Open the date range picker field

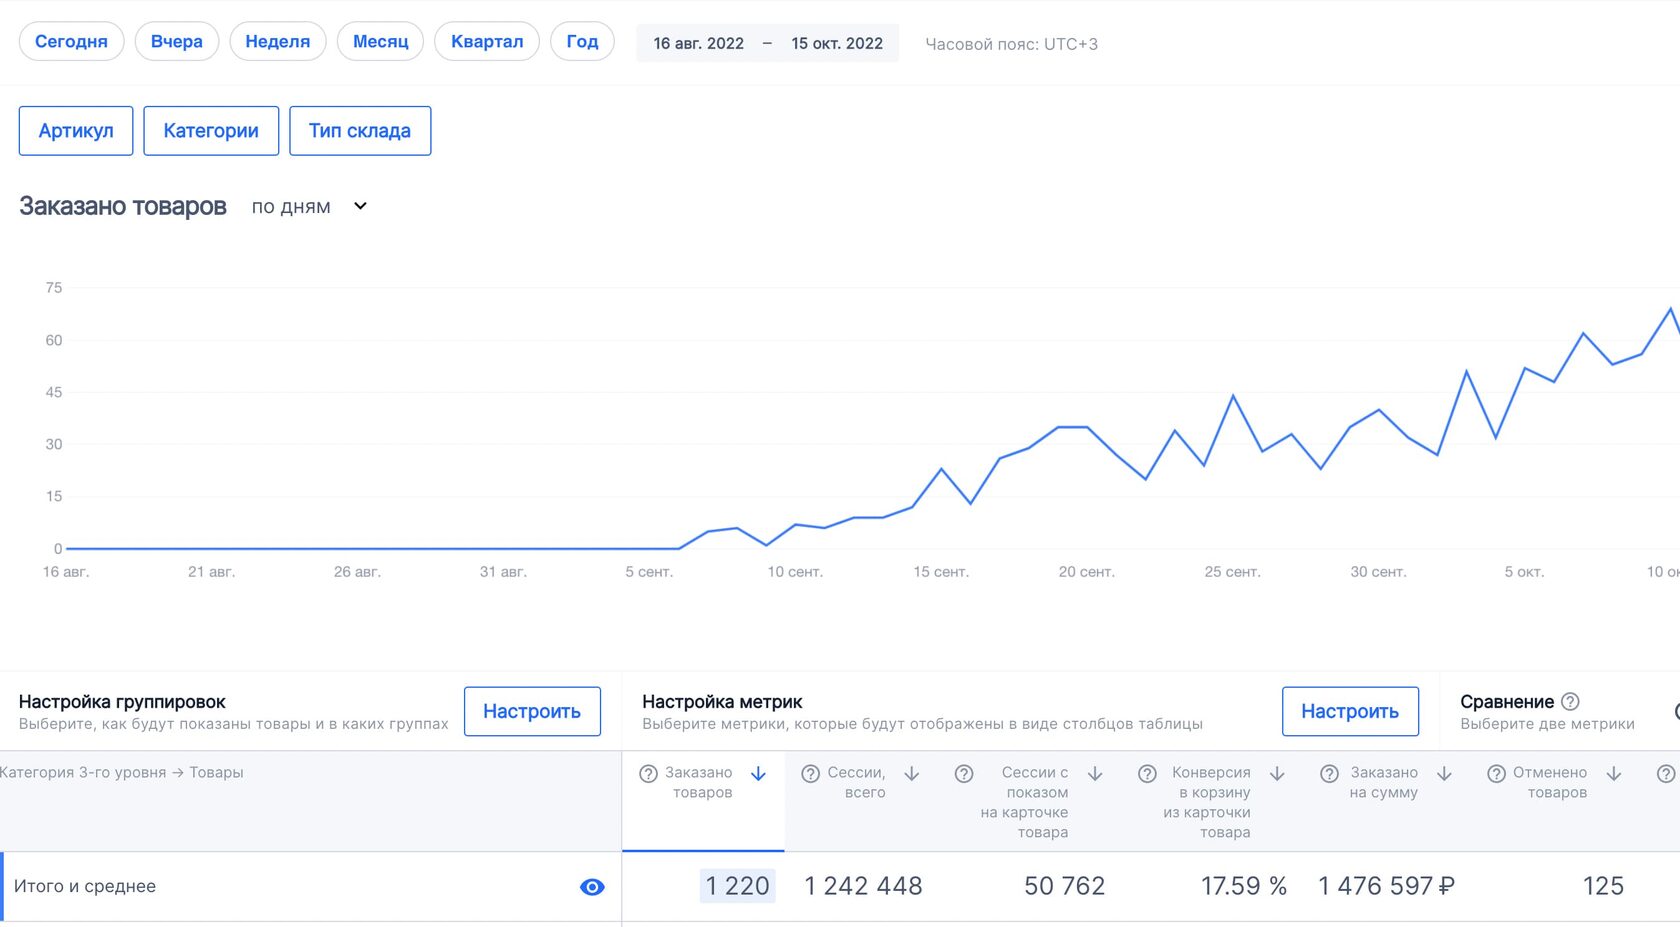(x=767, y=43)
